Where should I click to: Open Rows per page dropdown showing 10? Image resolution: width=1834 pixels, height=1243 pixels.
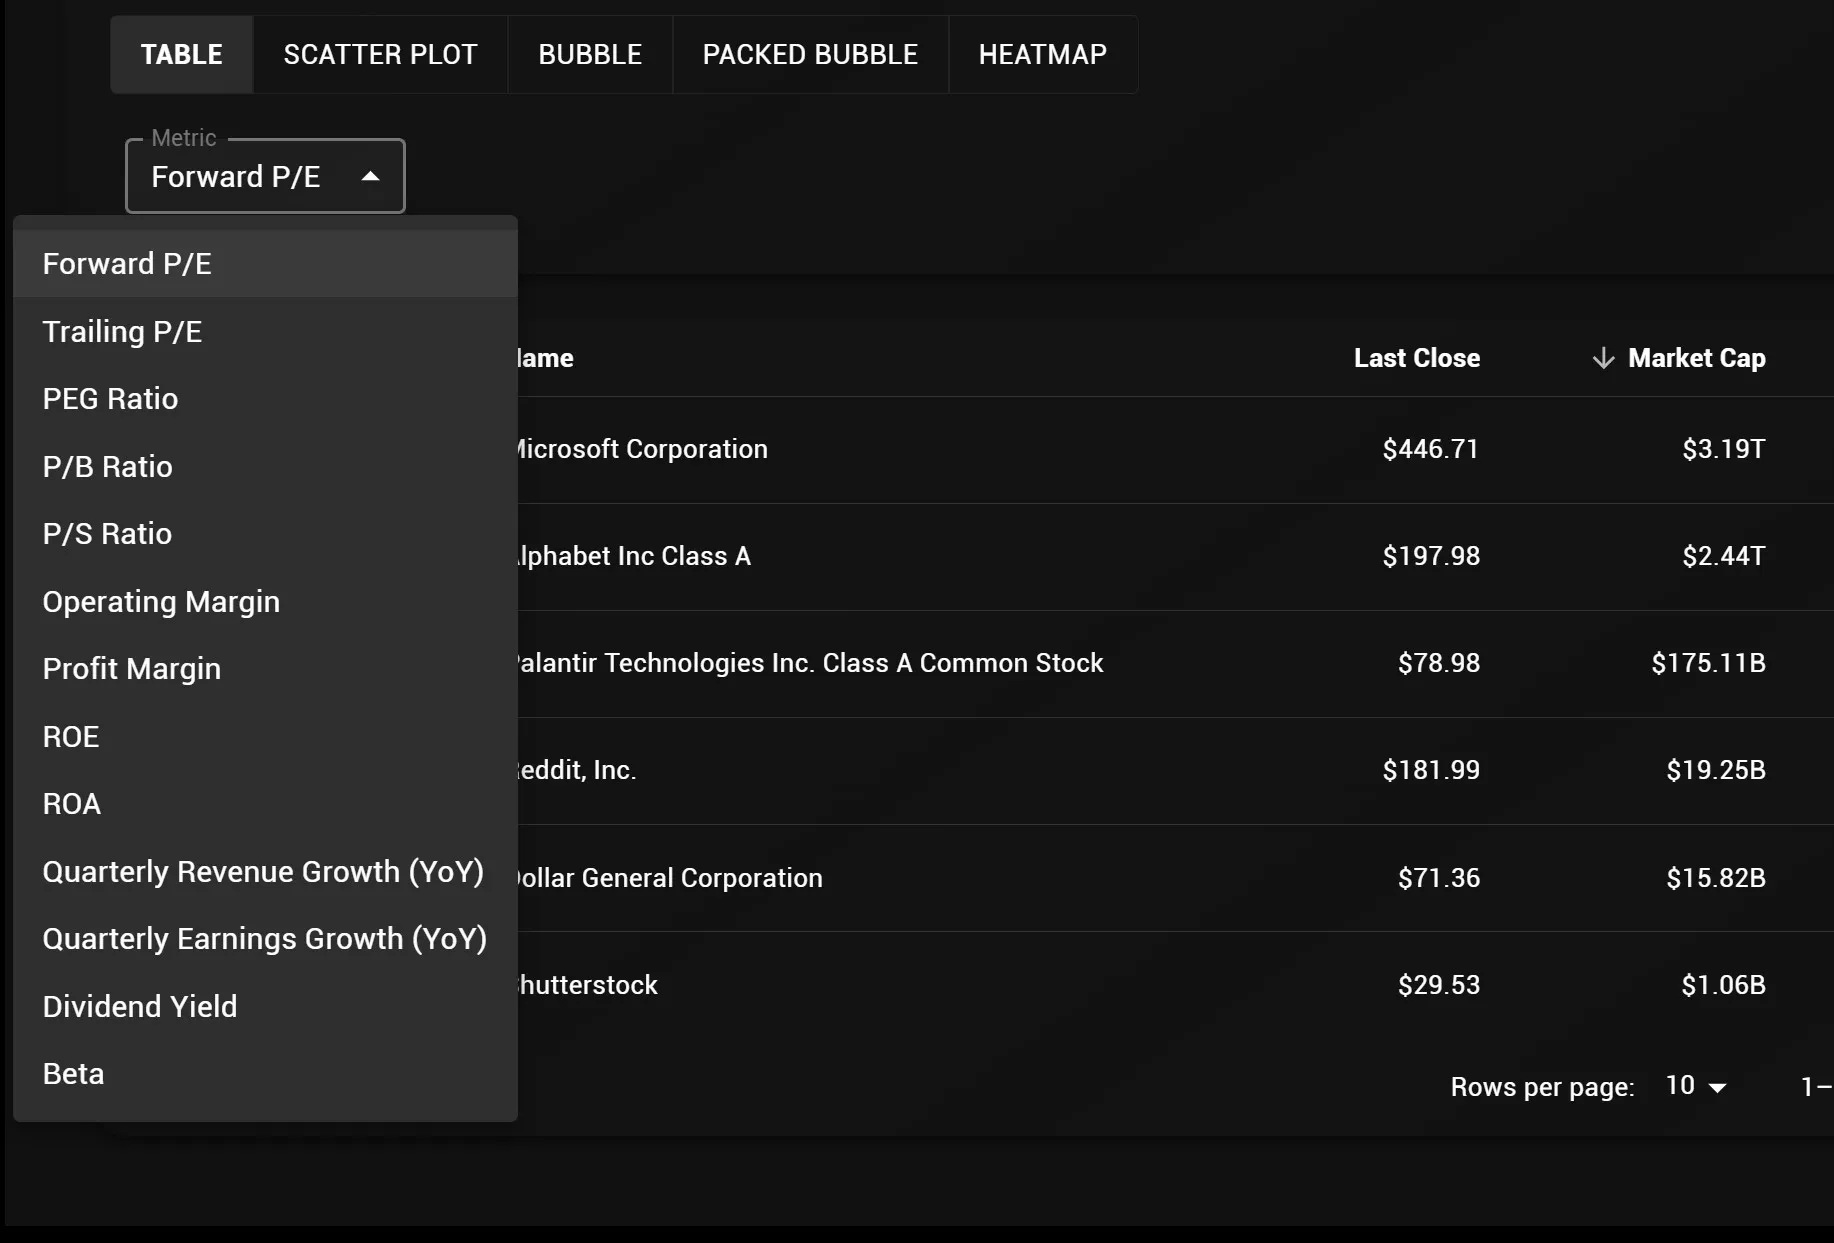tap(1696, 1086)
